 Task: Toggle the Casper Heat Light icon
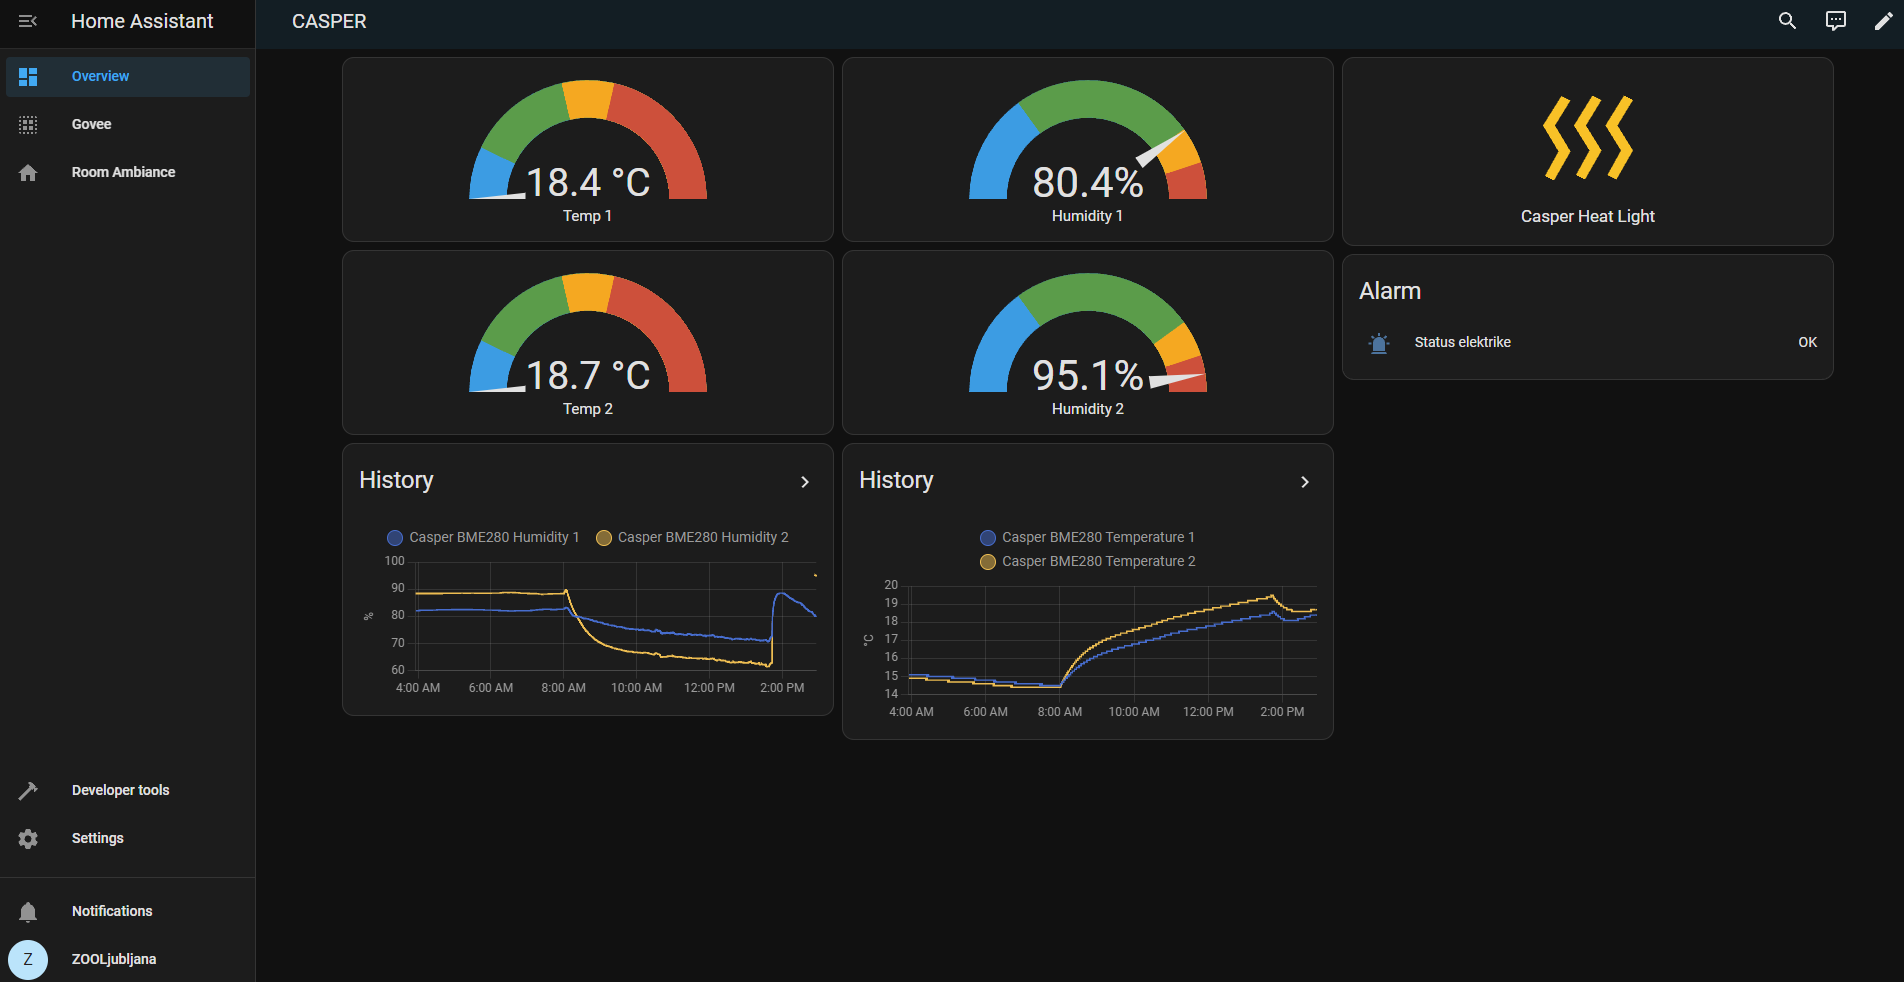1587,139
